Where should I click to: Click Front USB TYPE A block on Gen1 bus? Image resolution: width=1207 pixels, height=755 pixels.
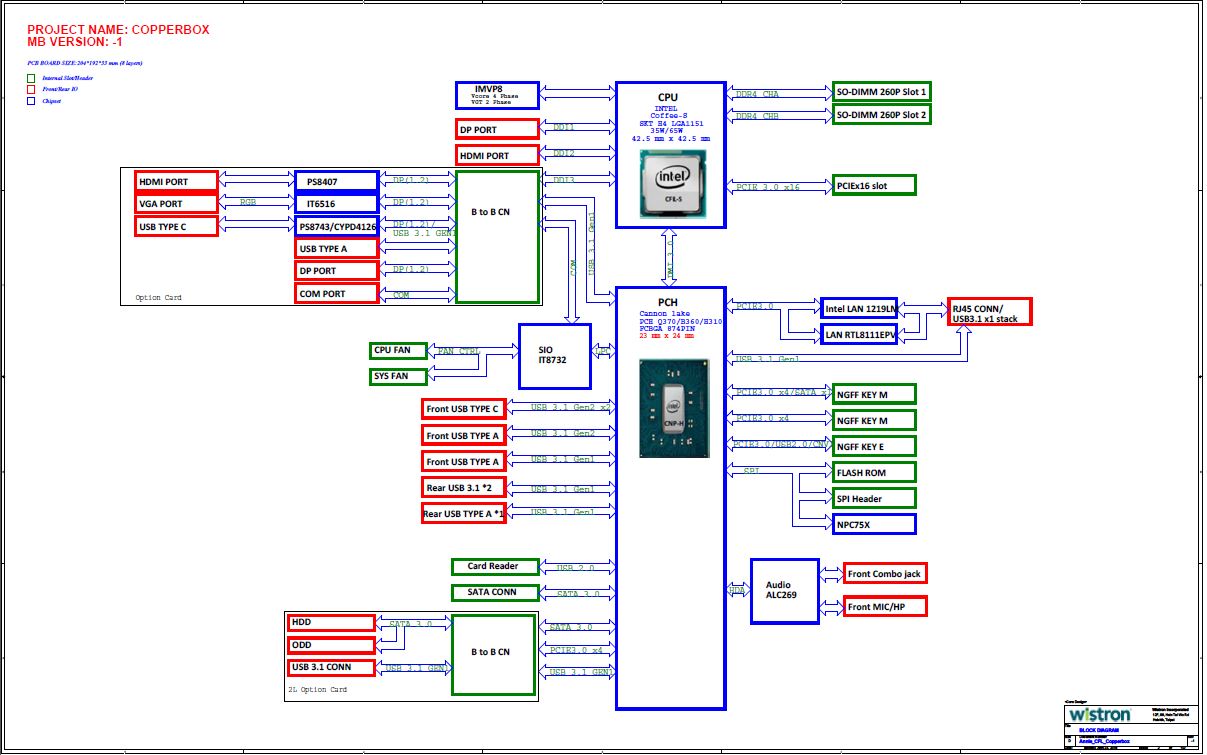[463, 461]
